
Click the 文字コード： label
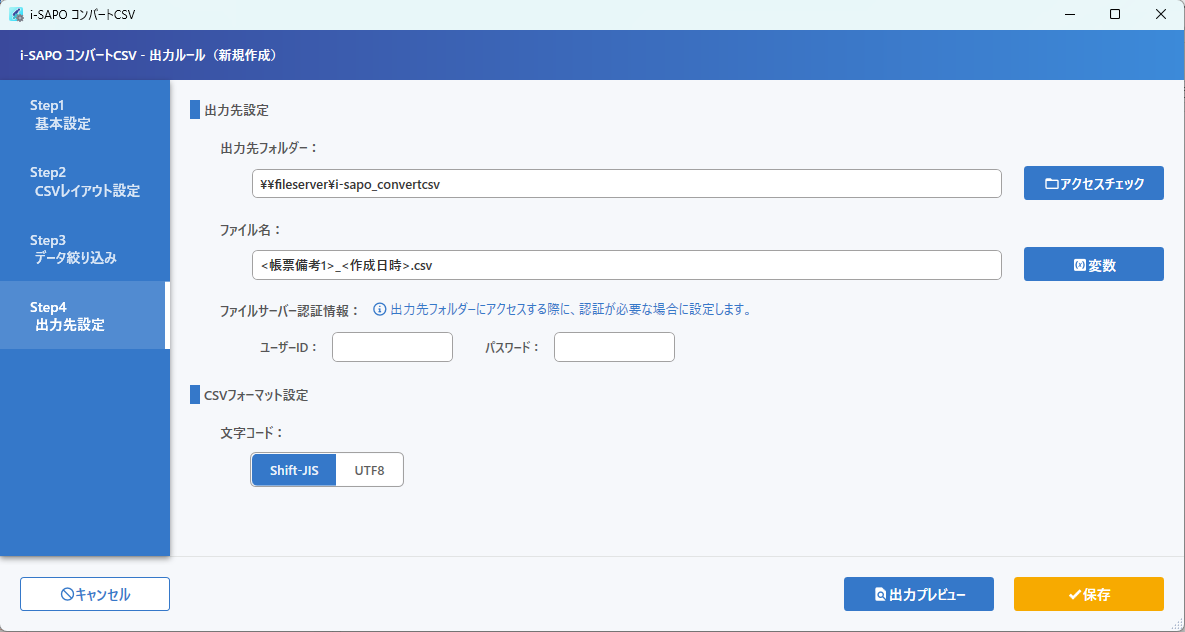click(x=252, y=433)
